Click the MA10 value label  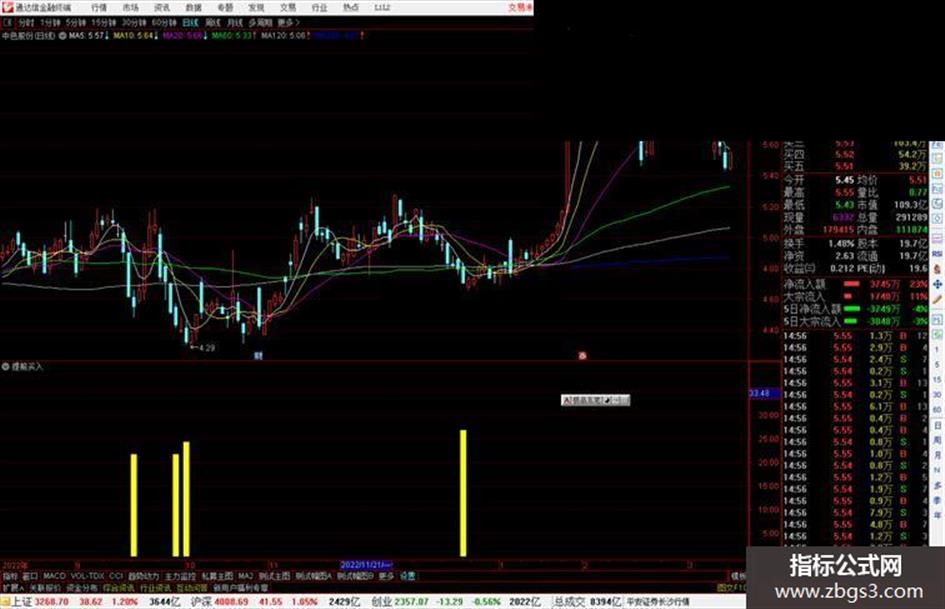tap(136, 36)
